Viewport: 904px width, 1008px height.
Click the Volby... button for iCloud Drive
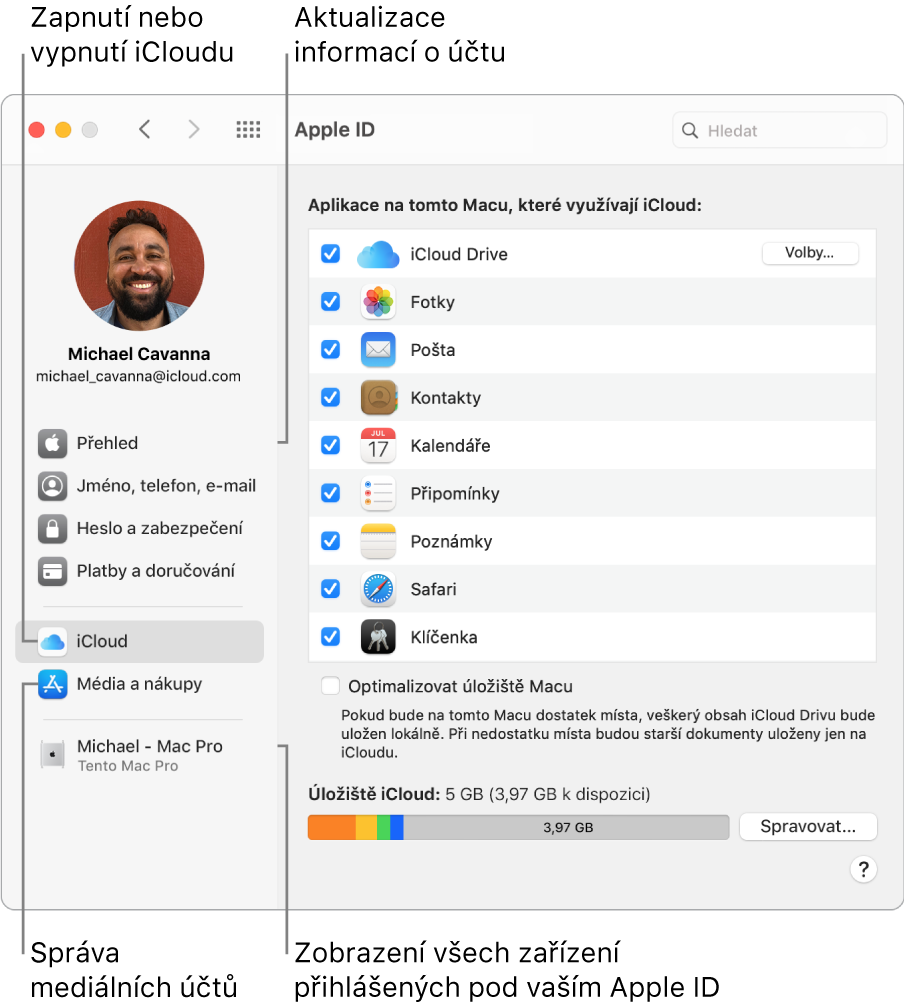coord(810,253)
